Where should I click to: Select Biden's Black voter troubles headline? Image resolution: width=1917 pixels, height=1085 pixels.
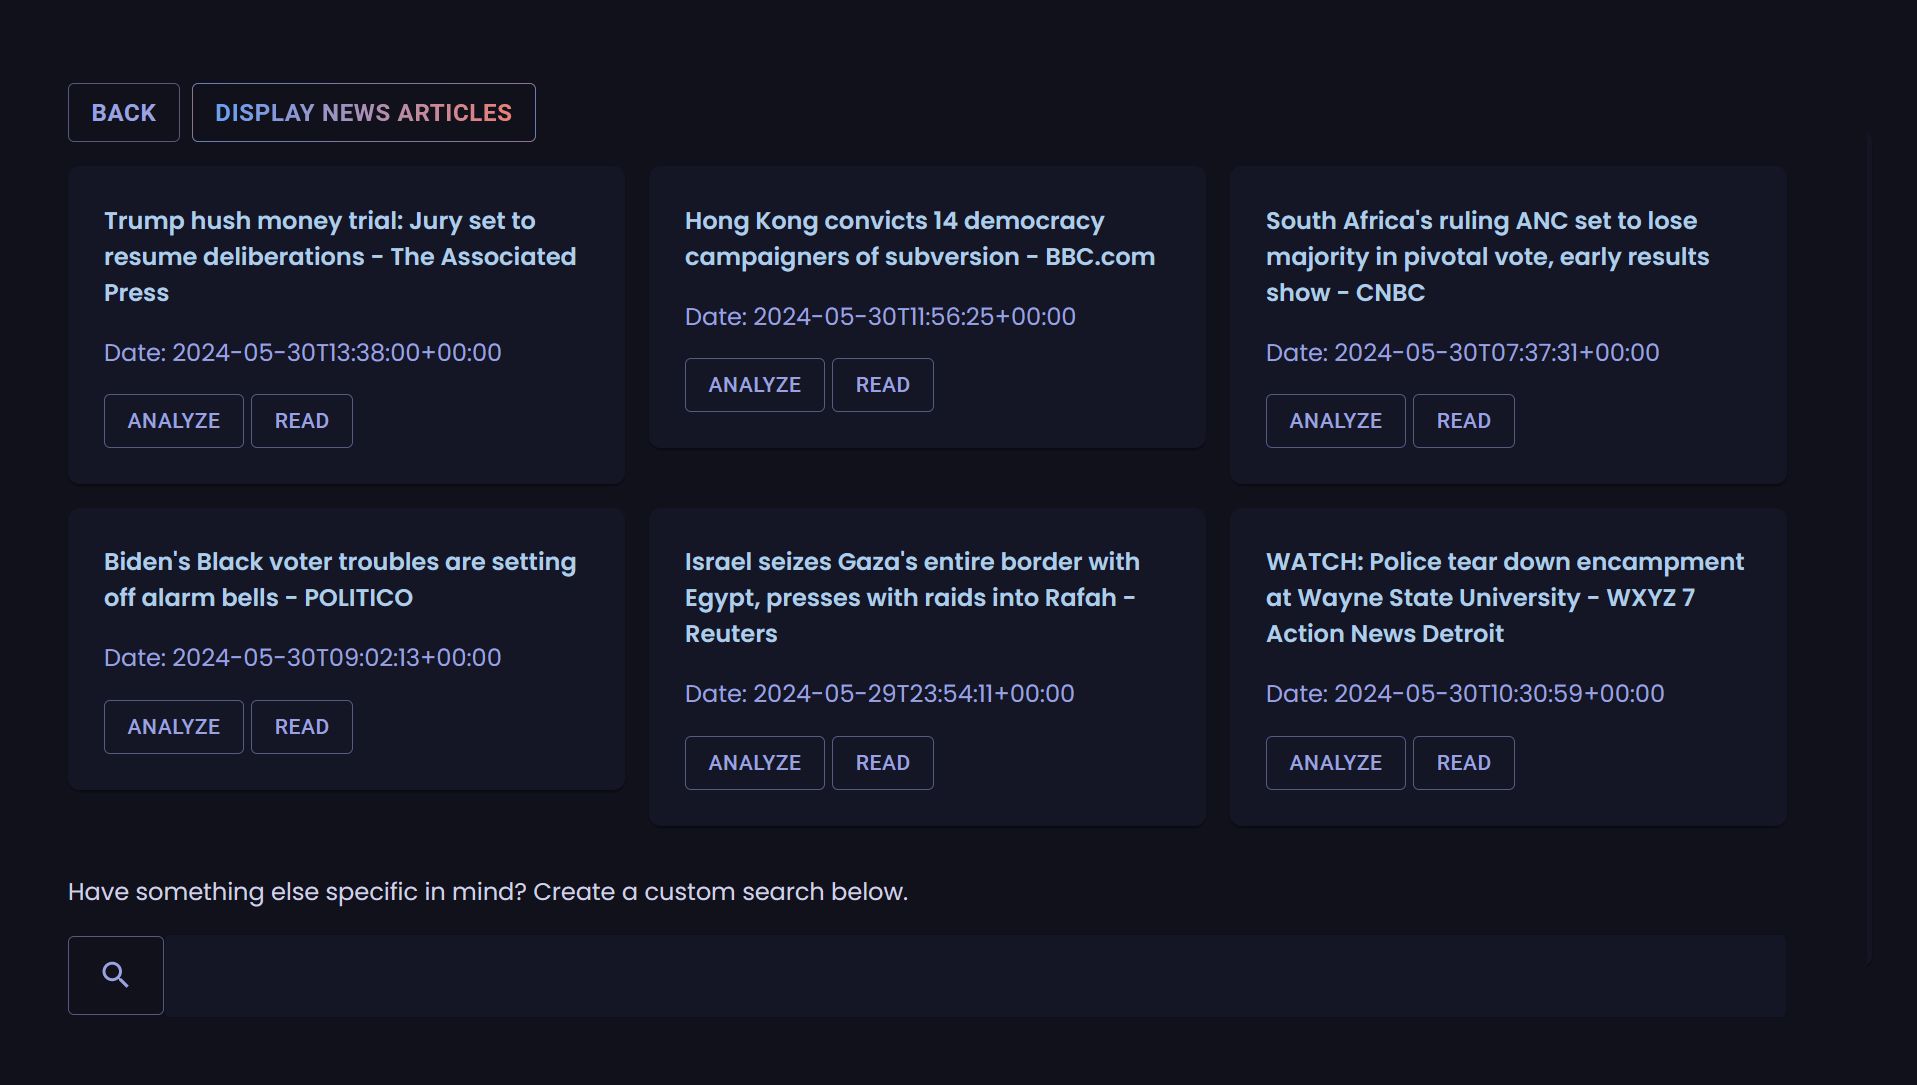click(340, 580)
